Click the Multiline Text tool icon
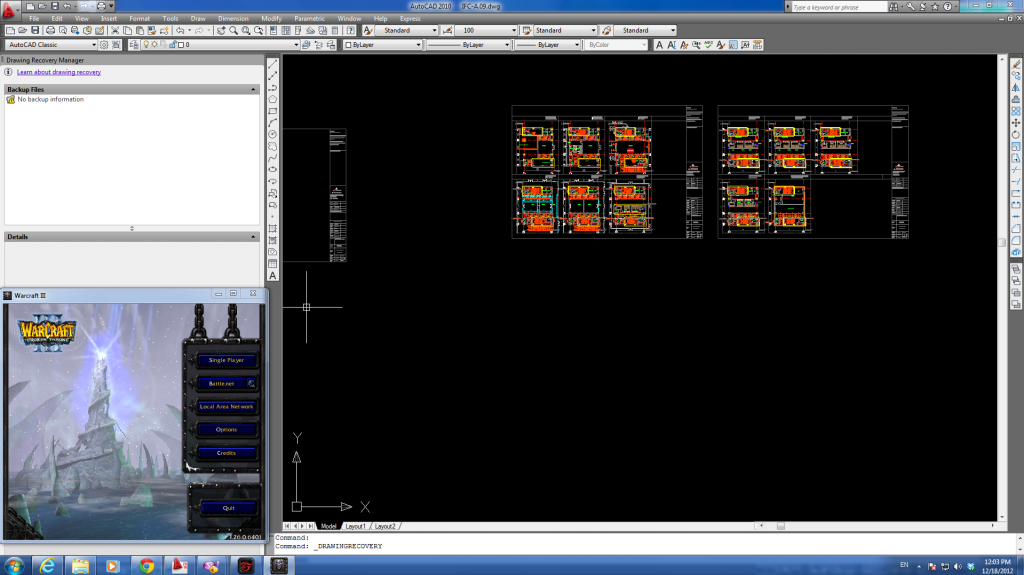This screenshot has height=575, width=1024. [x=273, y=275]
